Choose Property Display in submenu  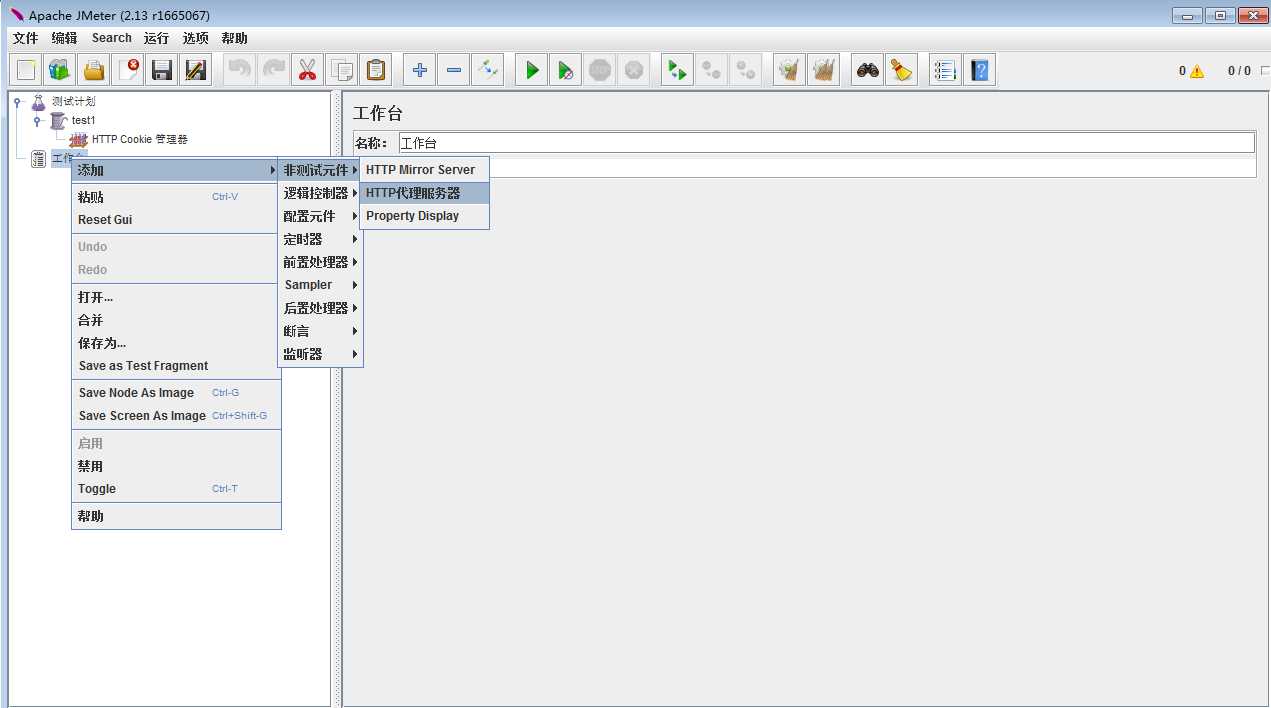(x=424, y=216)
